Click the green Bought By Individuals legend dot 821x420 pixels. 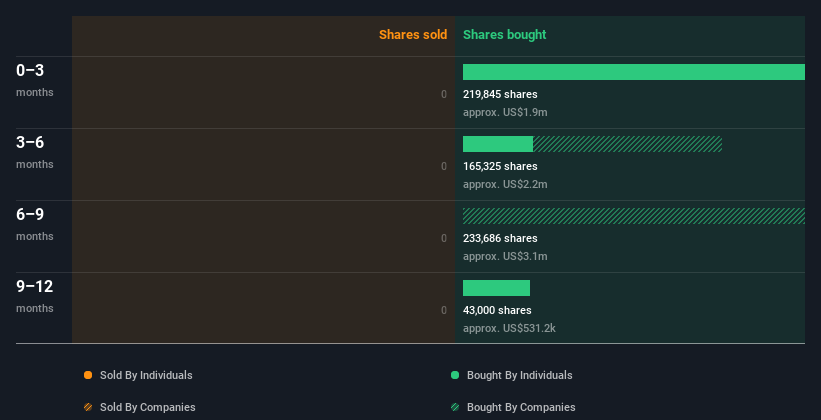coord(455,375)
